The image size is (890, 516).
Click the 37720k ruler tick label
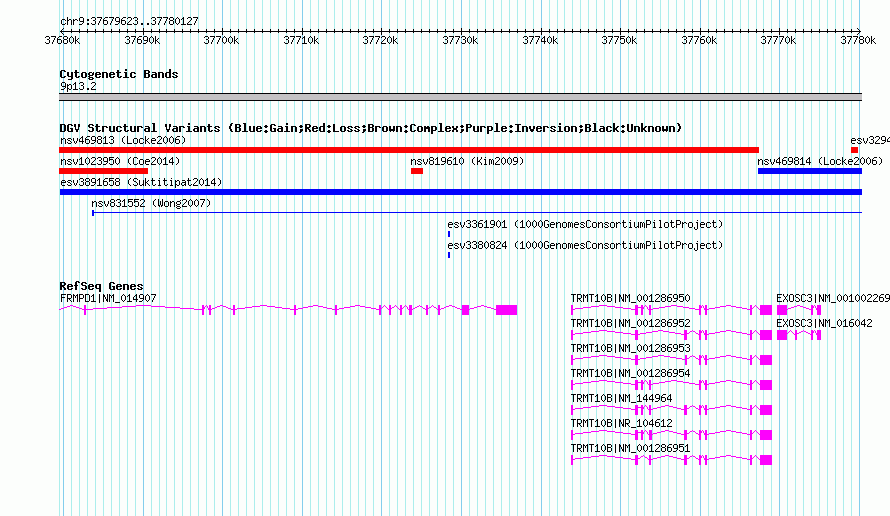(x=380, y=40)
